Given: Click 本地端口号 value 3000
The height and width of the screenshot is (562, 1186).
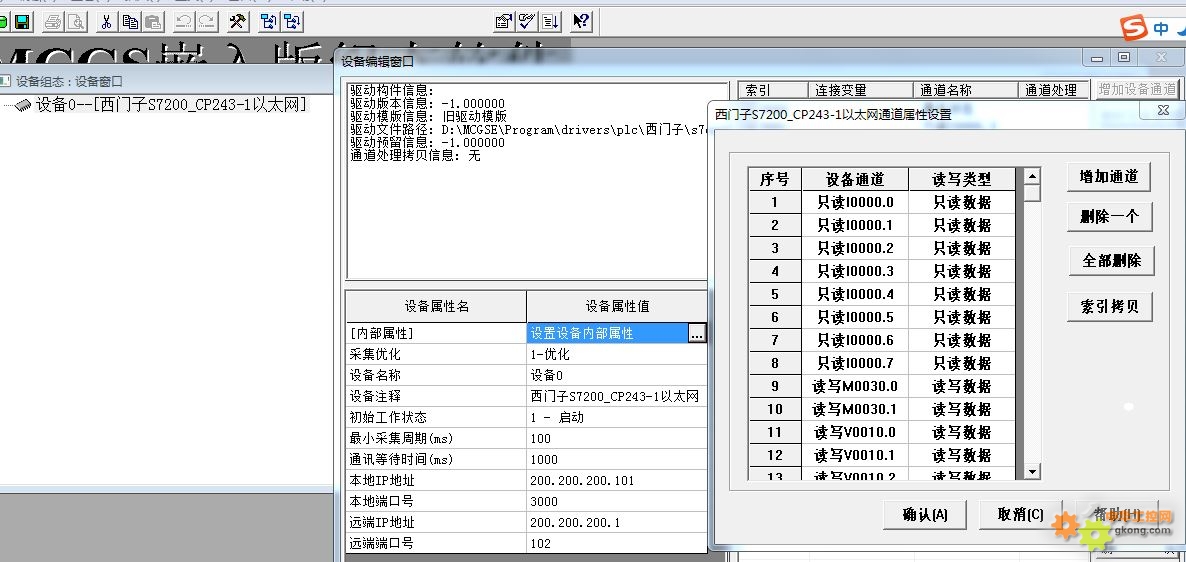Looking at the screenshot, I should pyautogui.click(x=617, y=501).
